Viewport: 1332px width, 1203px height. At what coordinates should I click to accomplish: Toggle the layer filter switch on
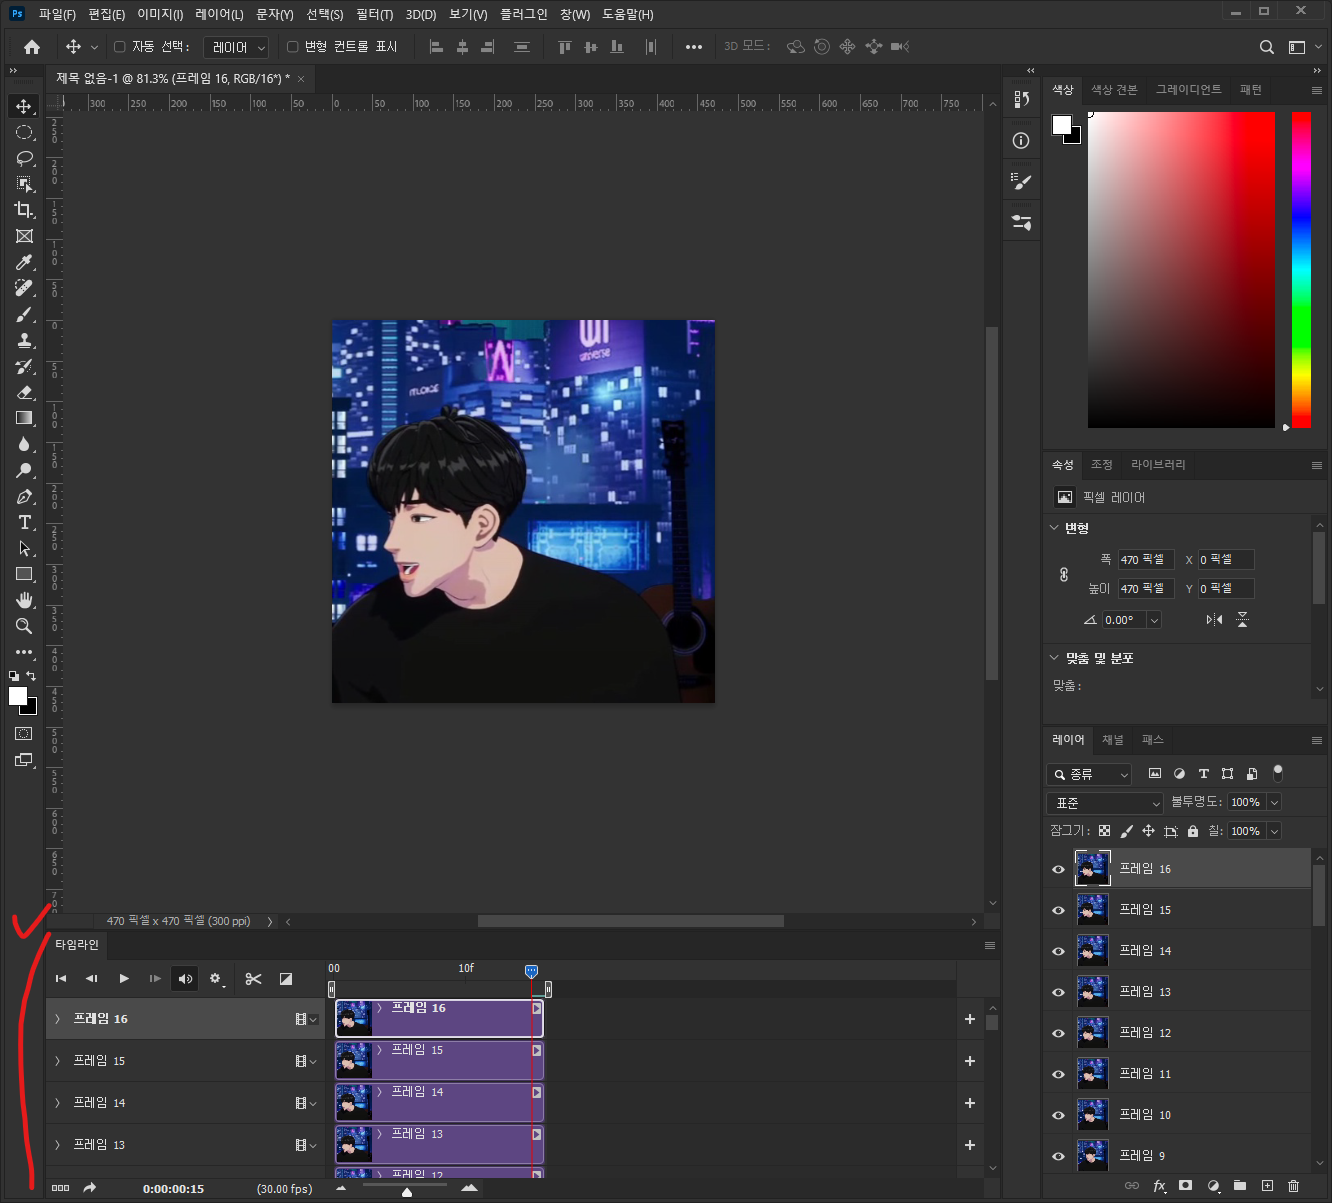coord(1278,773)
